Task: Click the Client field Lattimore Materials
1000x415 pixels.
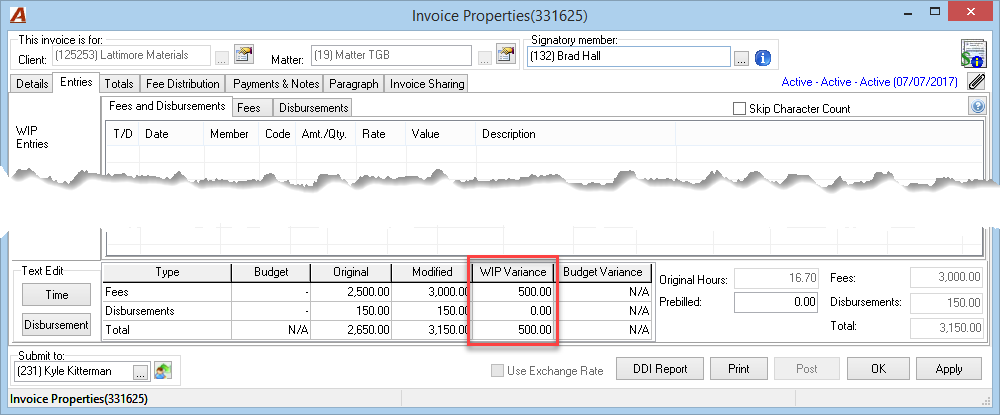Action: (x=130, y=55)
